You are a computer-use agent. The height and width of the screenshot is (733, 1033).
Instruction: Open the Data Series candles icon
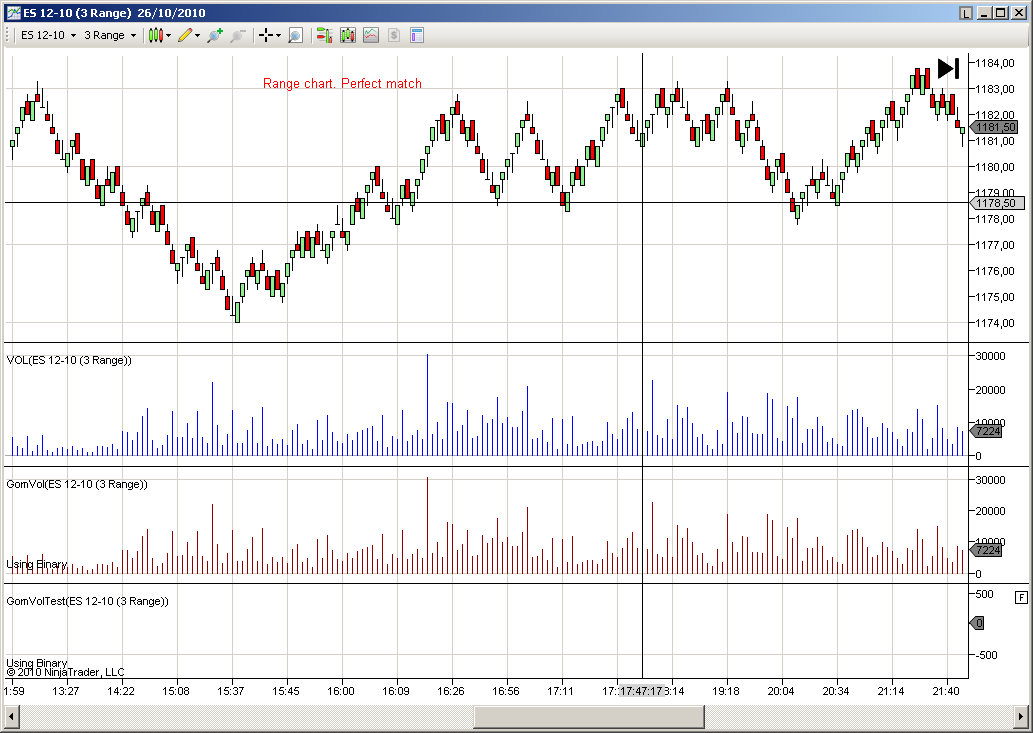click(348, 36)
